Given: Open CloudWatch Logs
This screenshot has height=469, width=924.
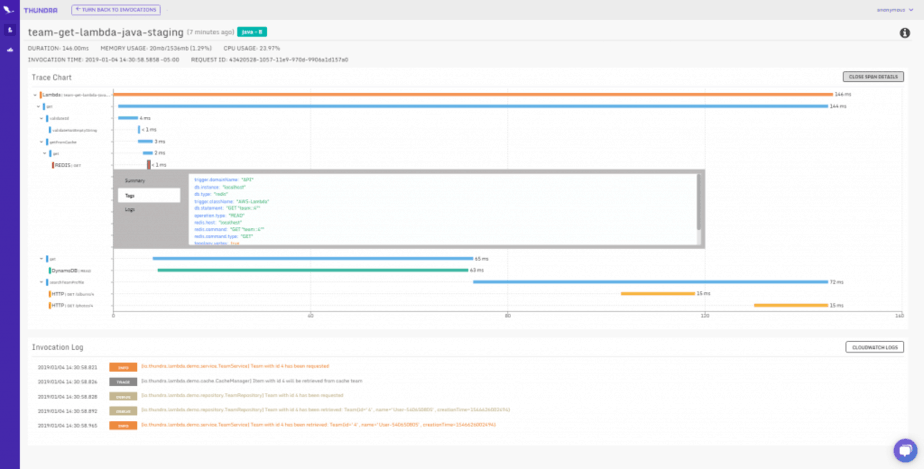Looking at the screenshot, I should pyautogui.click(x=874, y=347).
